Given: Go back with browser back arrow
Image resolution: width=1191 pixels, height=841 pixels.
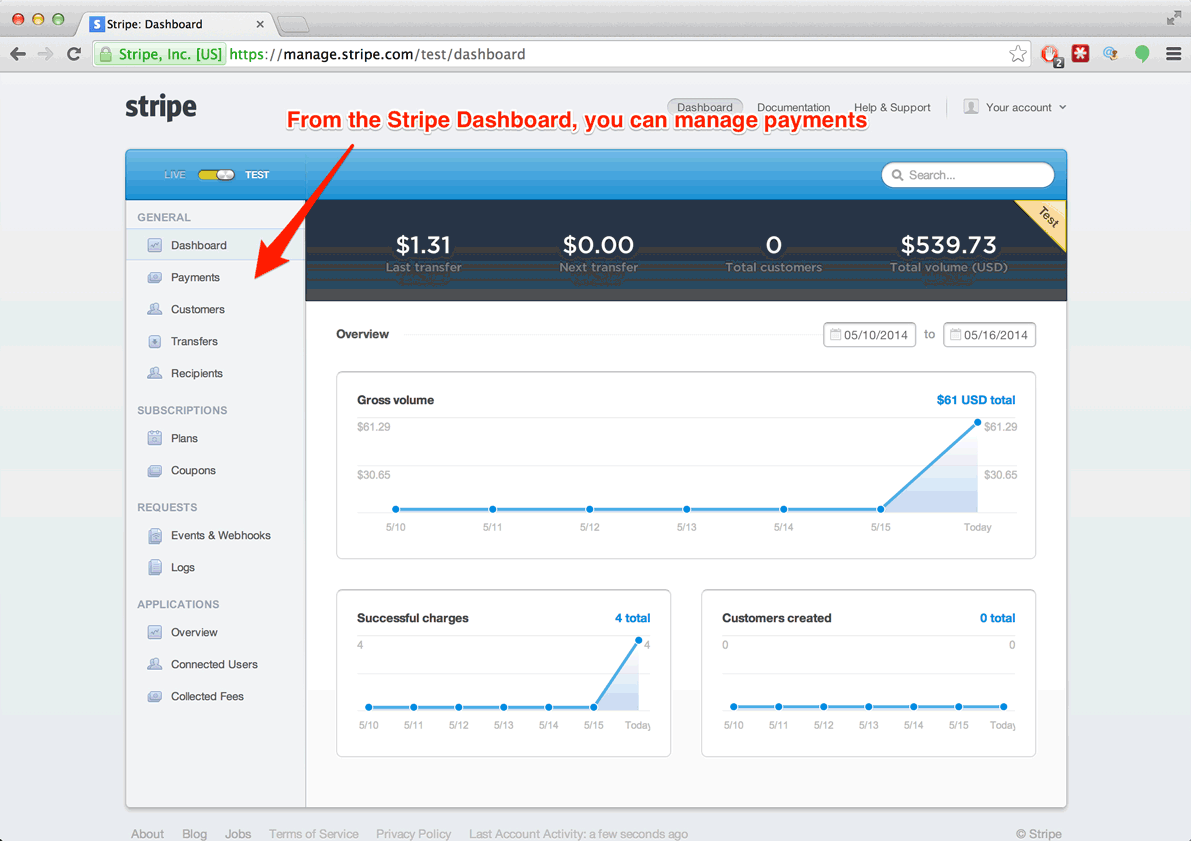Looking at the screenshot, I should 18,54.
